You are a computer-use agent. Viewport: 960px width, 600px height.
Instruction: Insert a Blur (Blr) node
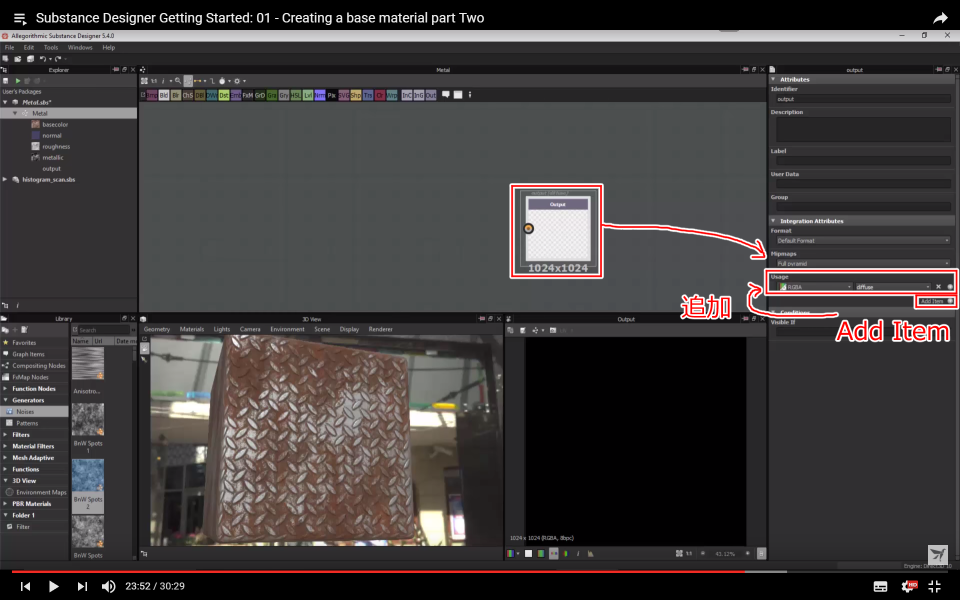pyautogui.click(x=176, y=95)
